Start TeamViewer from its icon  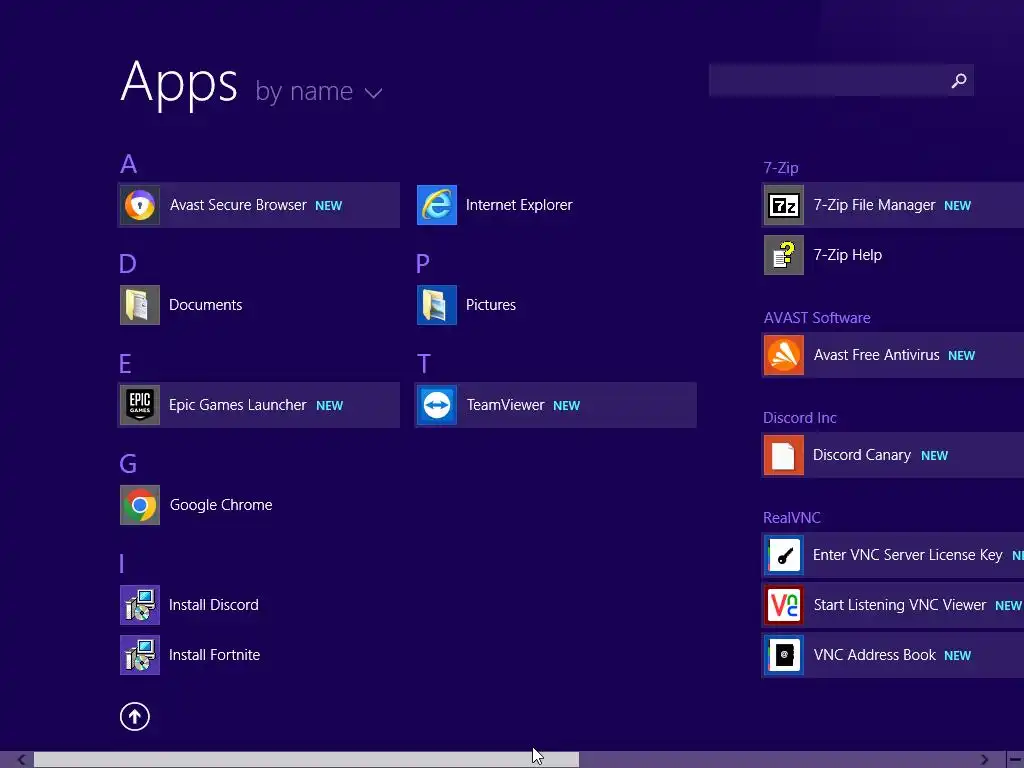[x=437, y=405]
